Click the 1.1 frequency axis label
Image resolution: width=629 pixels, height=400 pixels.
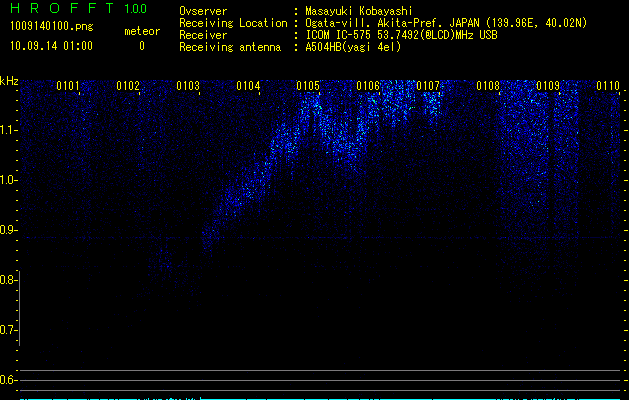[x=8, y=130]
